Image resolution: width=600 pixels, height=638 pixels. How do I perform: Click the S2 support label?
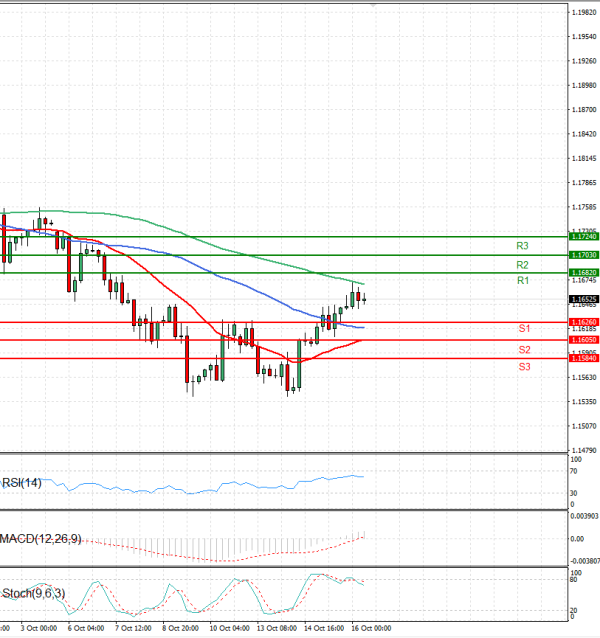(523, 350)
